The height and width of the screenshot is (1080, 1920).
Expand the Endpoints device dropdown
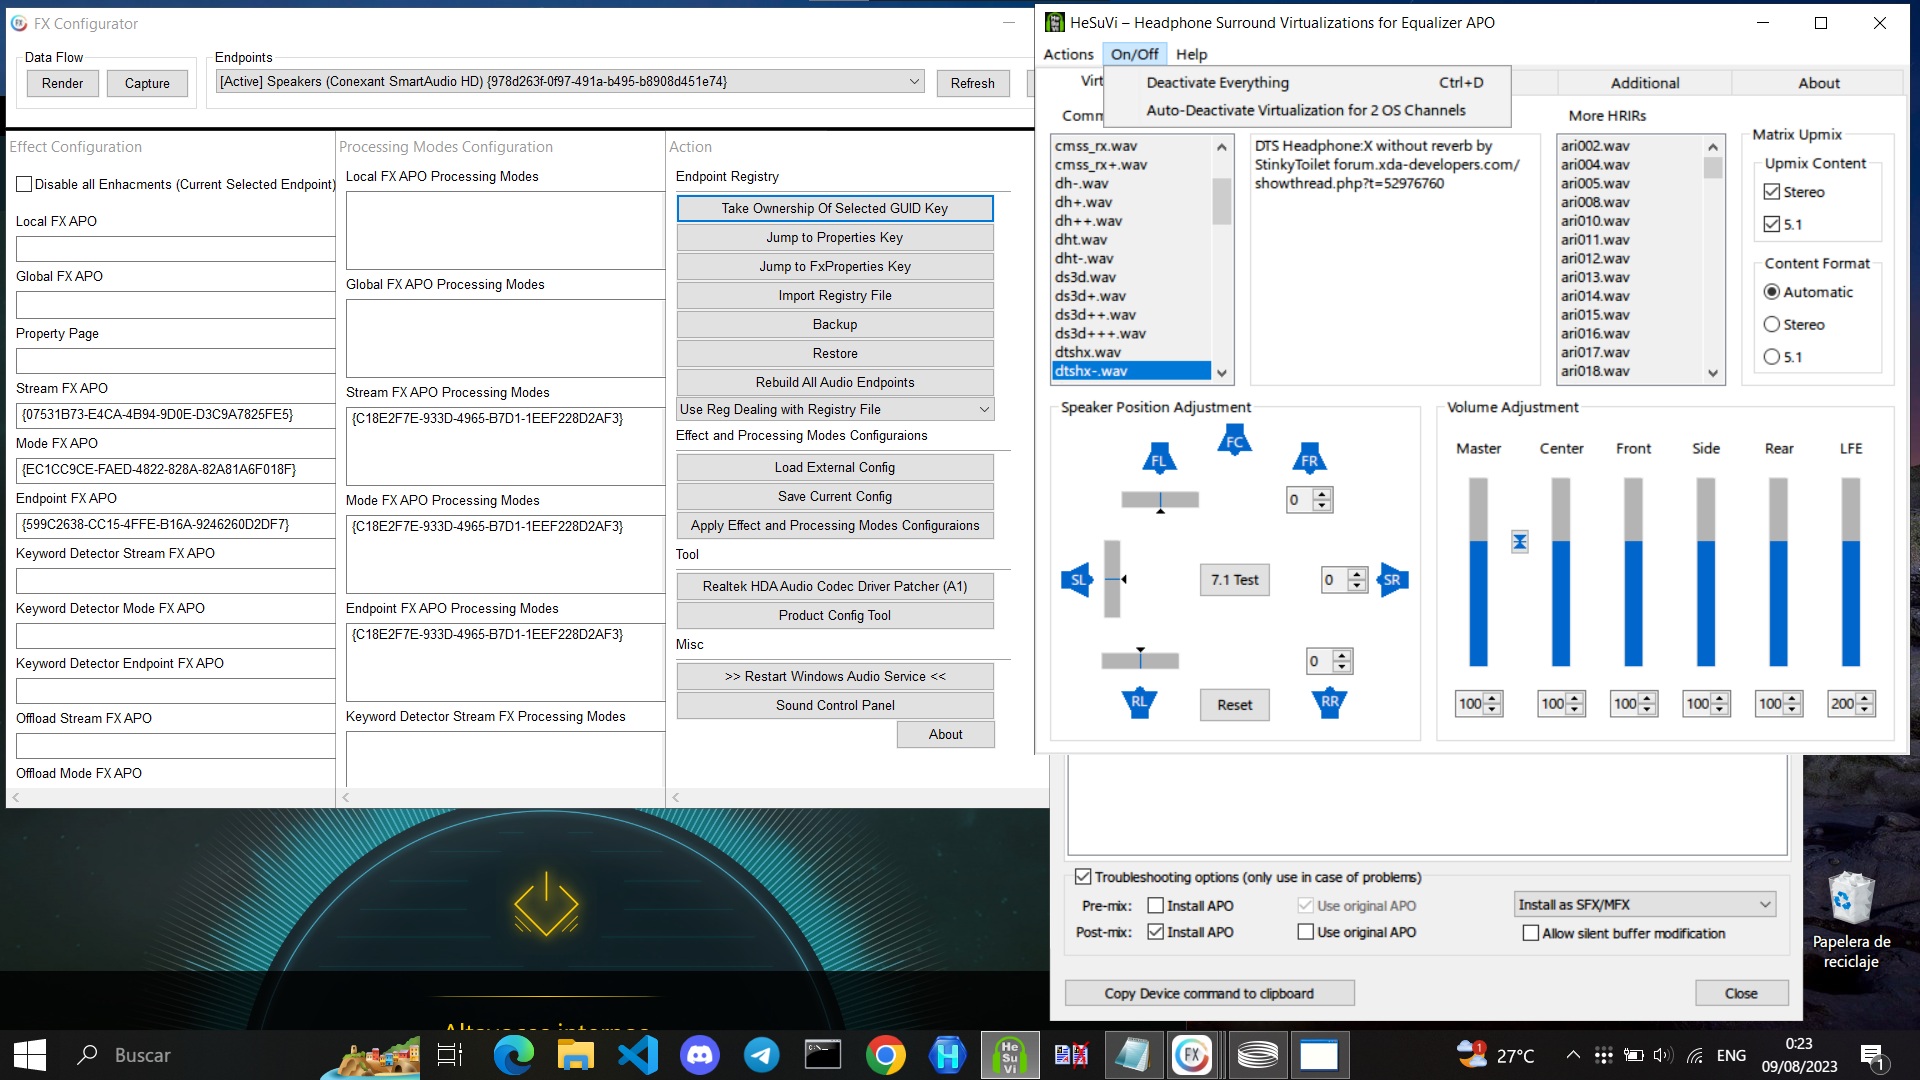pos(570,82)
